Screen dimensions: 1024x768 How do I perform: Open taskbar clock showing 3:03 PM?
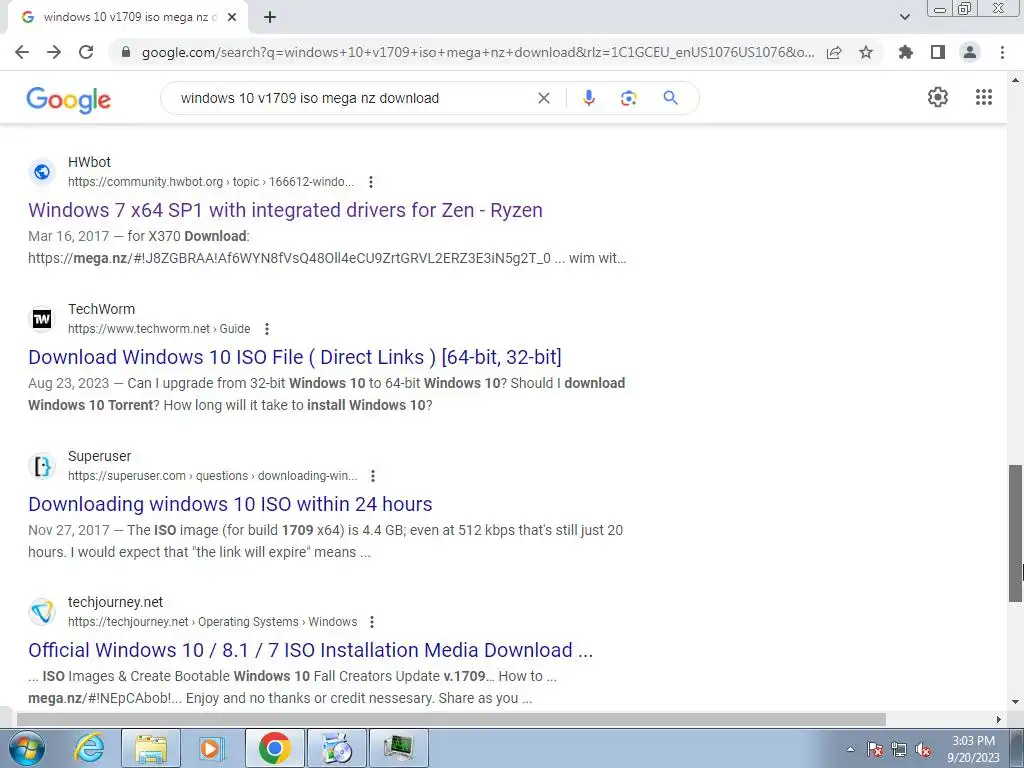(973, 749)
